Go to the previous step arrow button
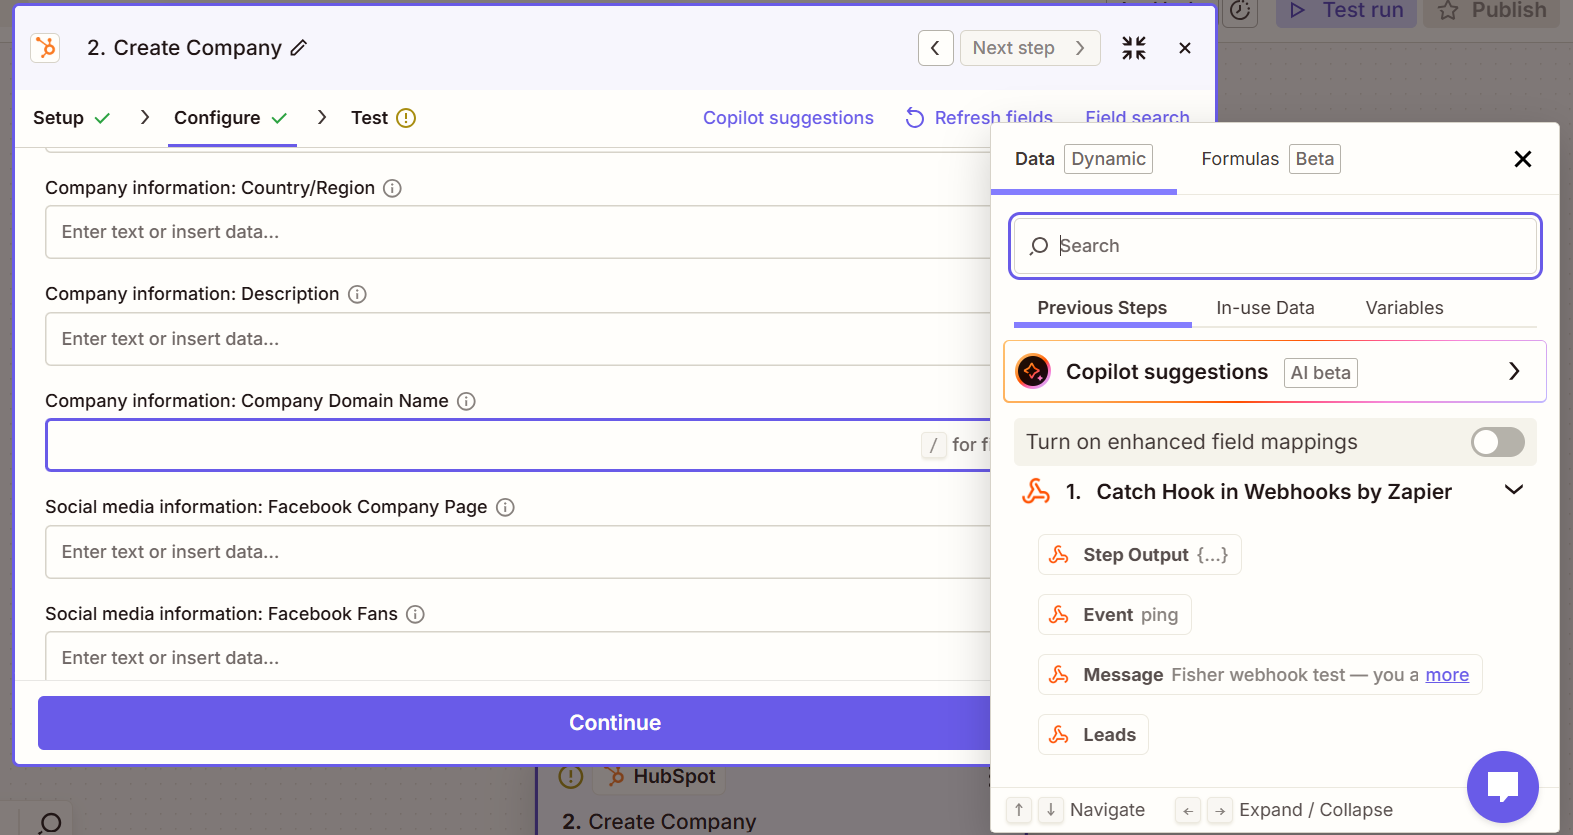Viewport: 1573px width, 835px height. 935,48
